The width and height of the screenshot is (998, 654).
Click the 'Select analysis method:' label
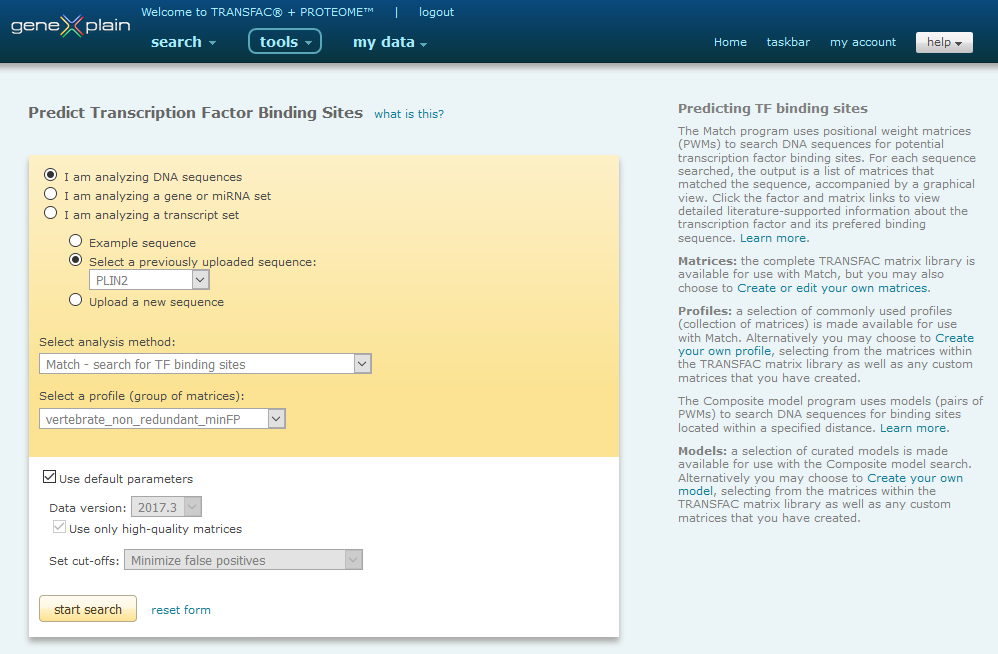click(107, 342)
